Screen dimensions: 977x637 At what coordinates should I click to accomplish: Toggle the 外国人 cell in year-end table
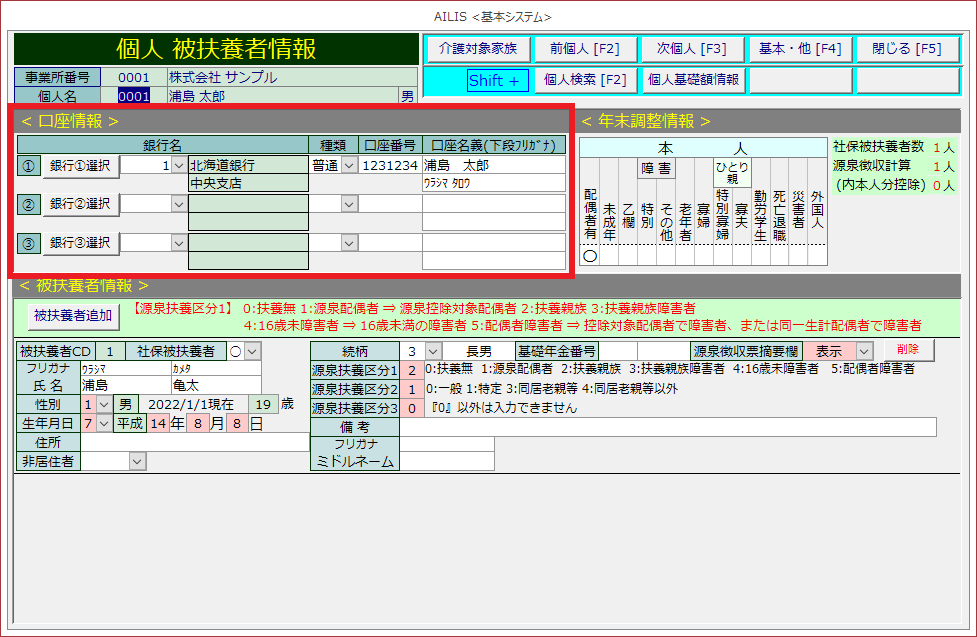point(817,255)
